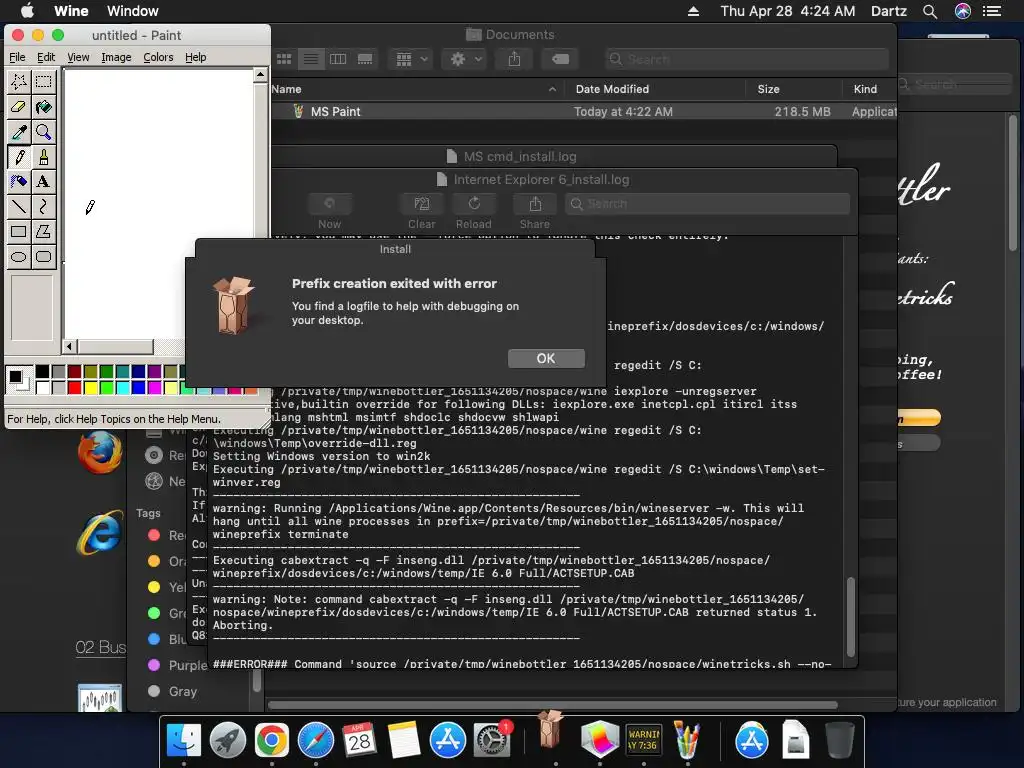This screenshot has height=768, width=1024.
Task: Open the Wine menu in menu bar
Action: [71, 11]
